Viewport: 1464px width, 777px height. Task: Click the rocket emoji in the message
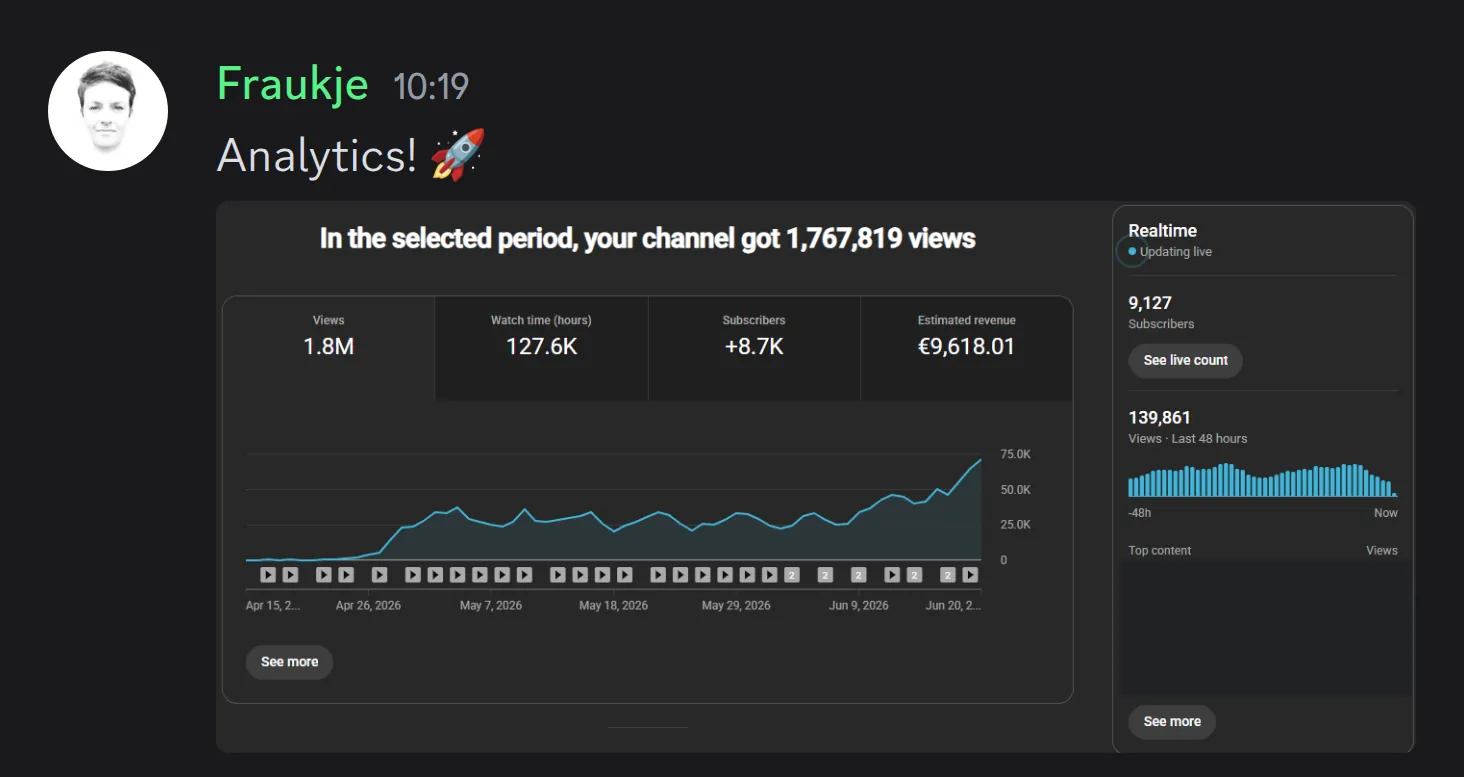[458, 155]
